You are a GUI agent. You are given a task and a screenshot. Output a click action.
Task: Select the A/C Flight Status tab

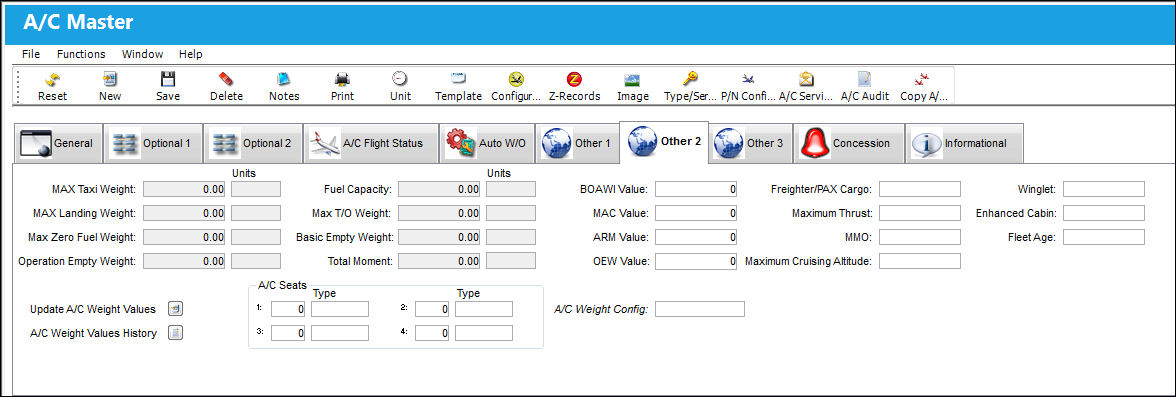coord(371,143)
